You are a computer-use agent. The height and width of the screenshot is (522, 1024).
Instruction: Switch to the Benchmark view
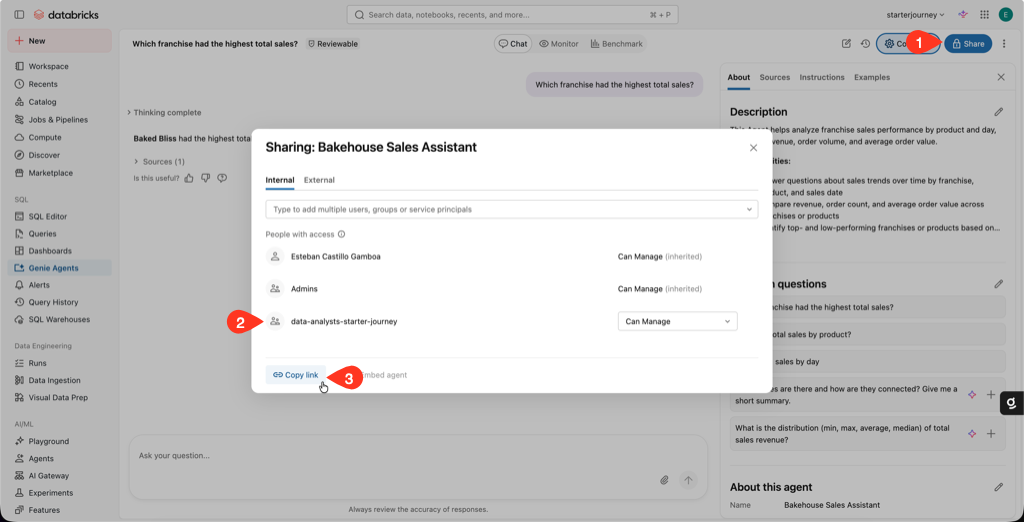616,44
